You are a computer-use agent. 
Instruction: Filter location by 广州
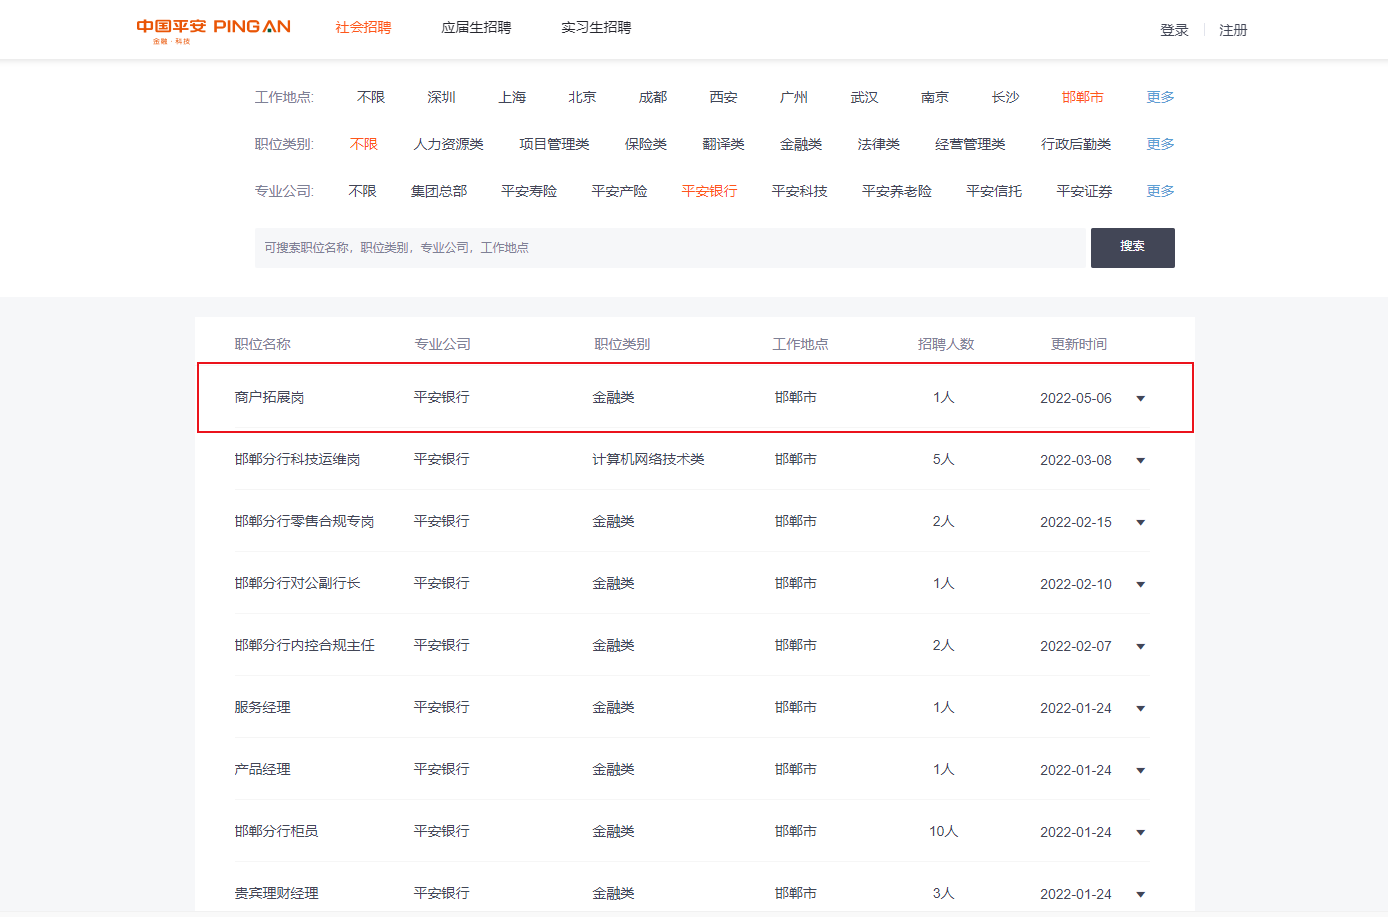[794, 97]
